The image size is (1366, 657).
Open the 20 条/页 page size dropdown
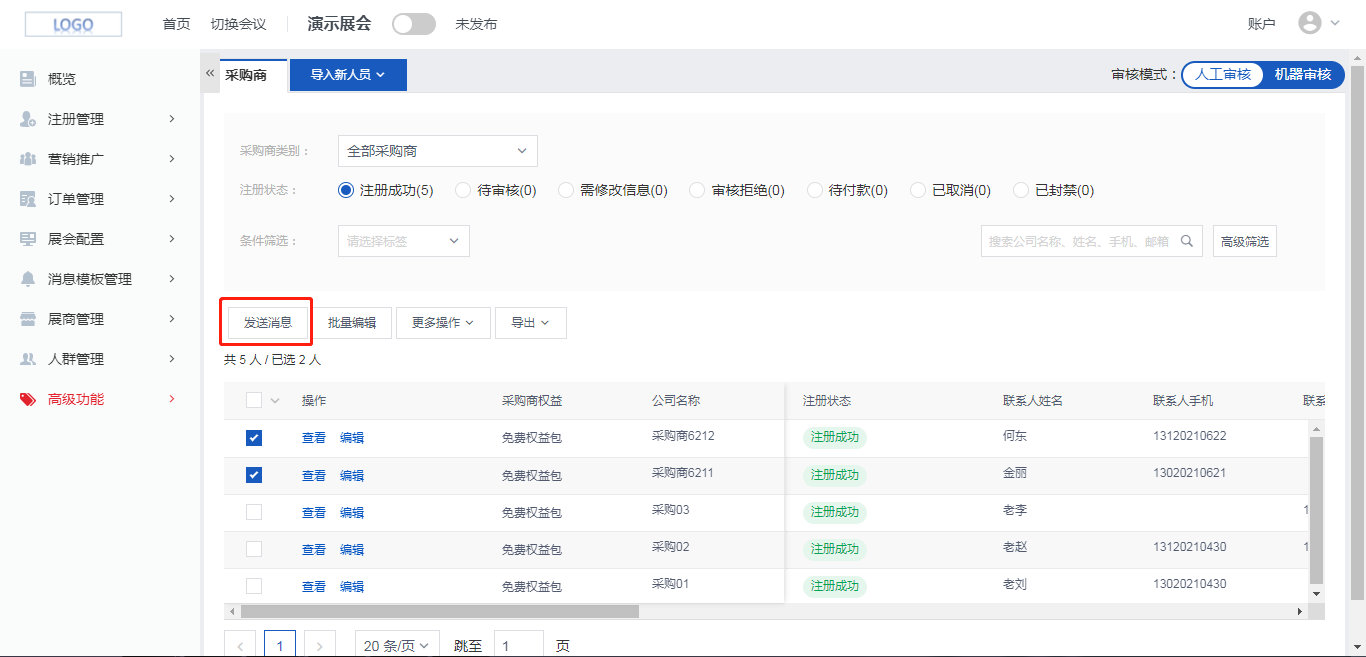pos(397,646)
